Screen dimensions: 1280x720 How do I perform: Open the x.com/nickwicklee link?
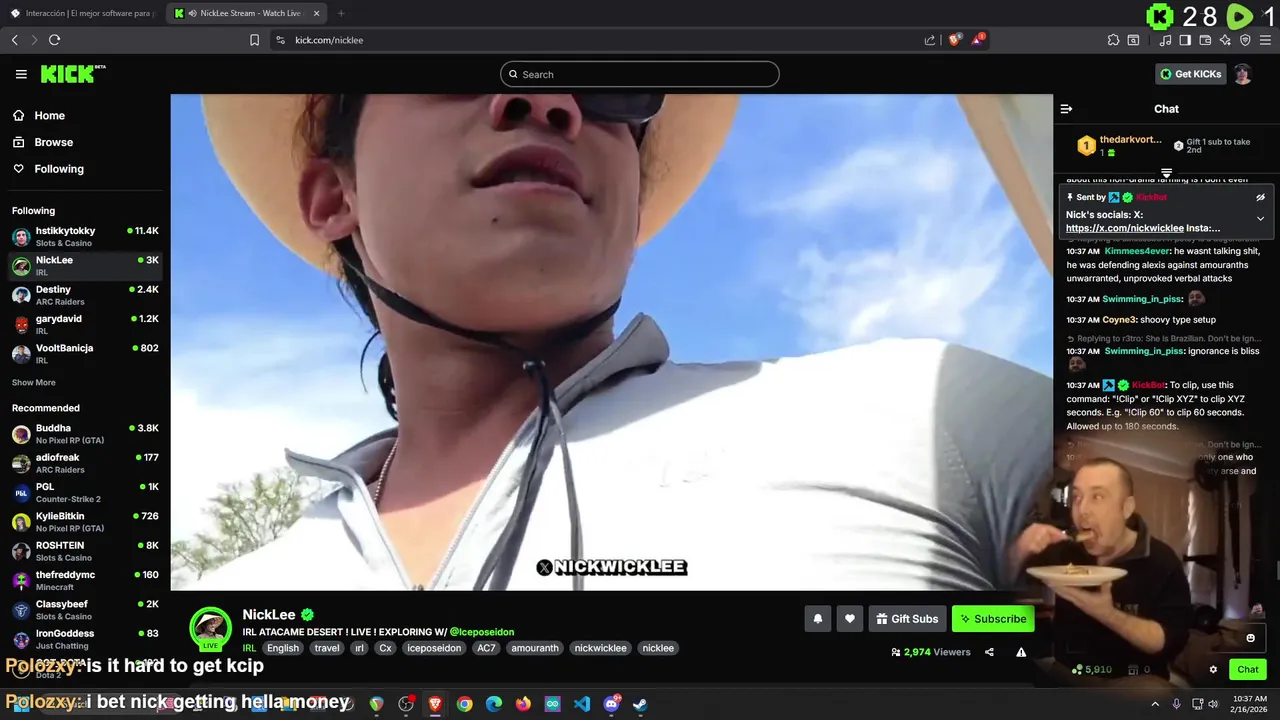(x=1124, y=228)
